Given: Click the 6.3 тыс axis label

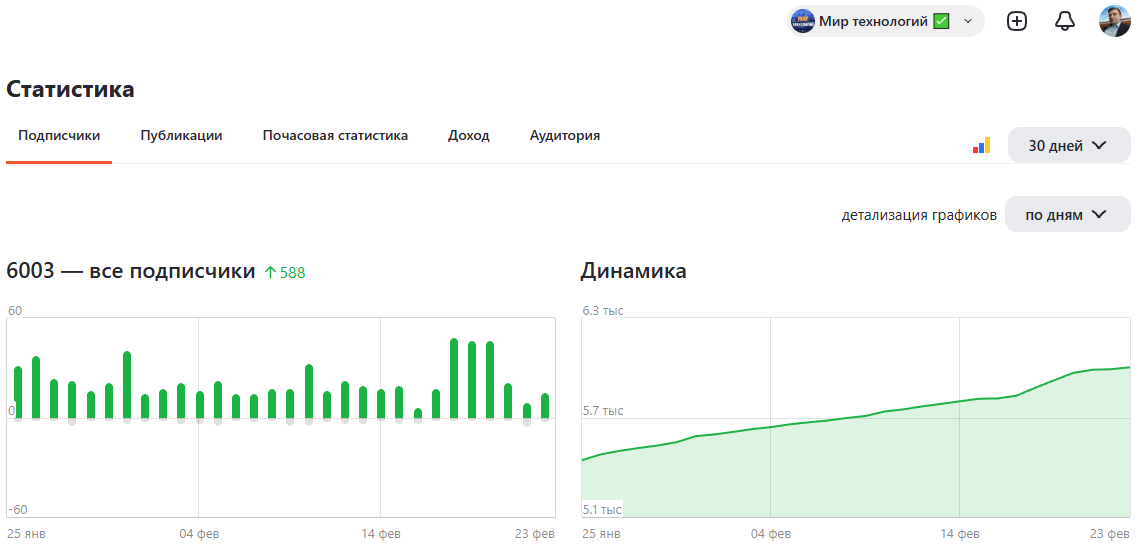Looking at the screenshot, I should (x=603, y=311).
